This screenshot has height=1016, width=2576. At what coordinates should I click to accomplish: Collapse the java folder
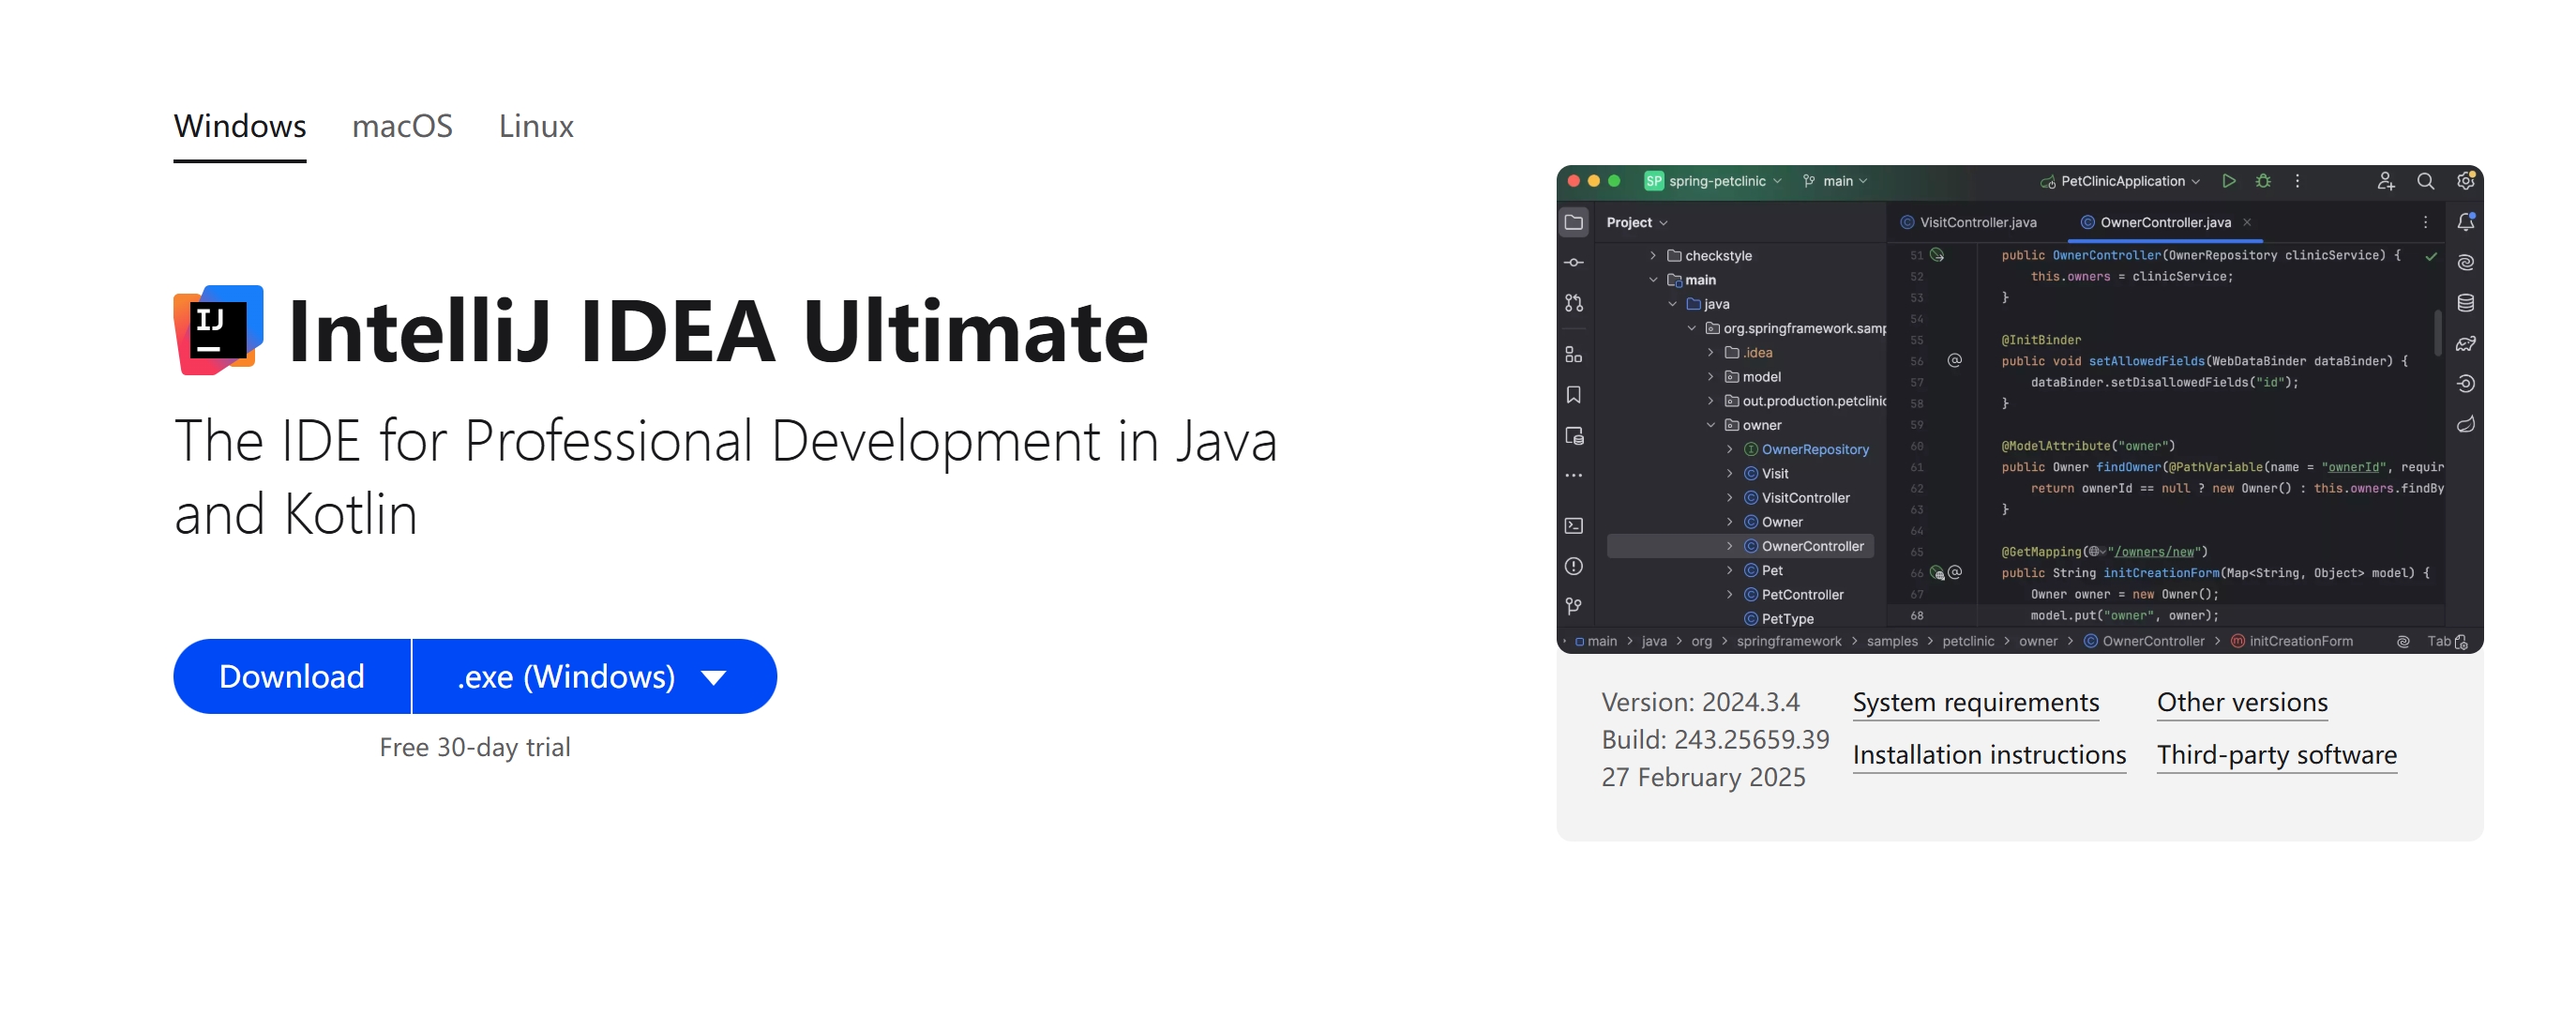point(1672,304)
